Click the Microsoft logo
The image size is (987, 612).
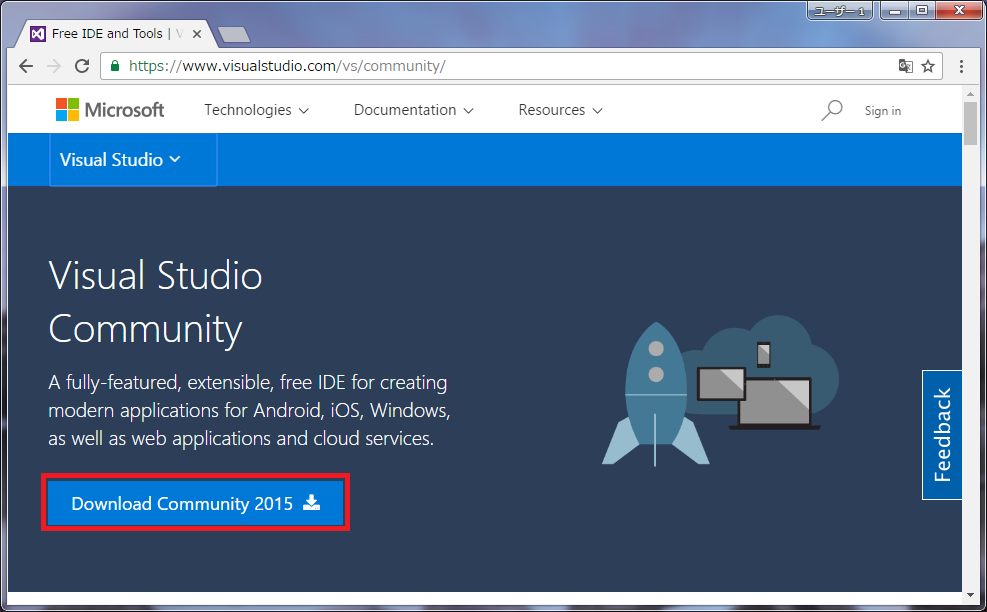[110, 110]
